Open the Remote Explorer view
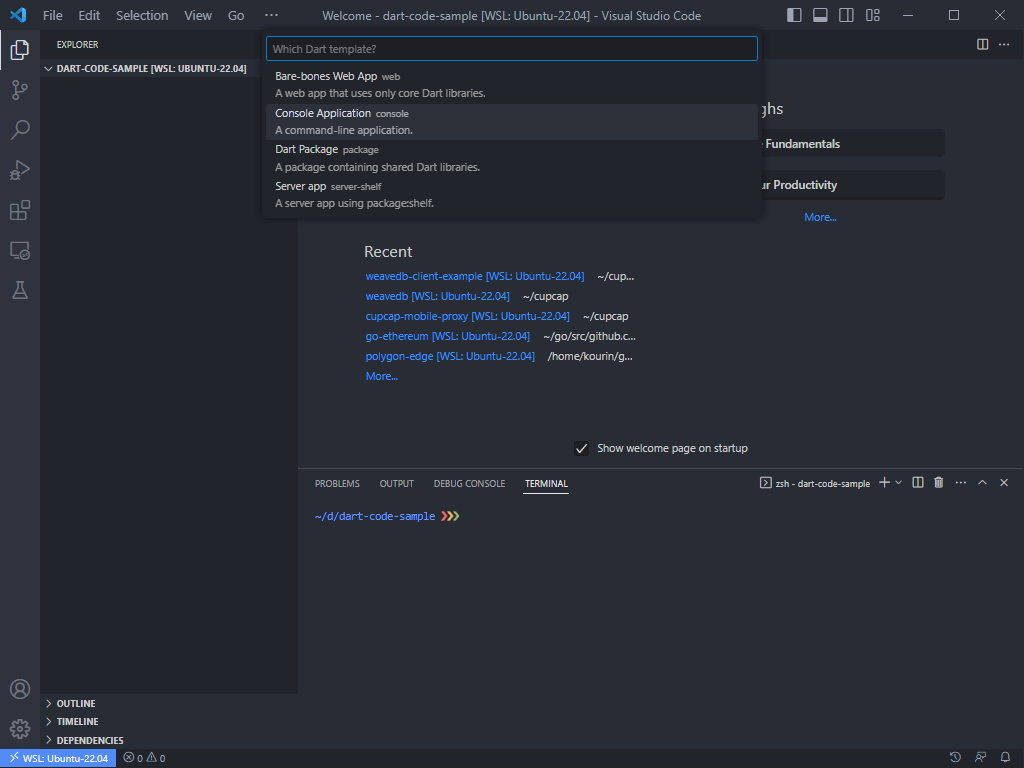 [x=20, y=251]
